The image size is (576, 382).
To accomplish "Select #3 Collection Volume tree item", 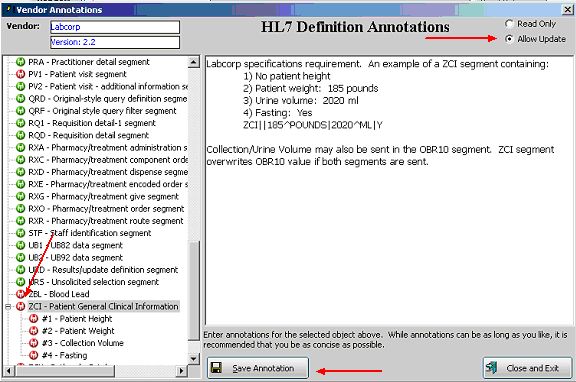I will click(83, 343).
